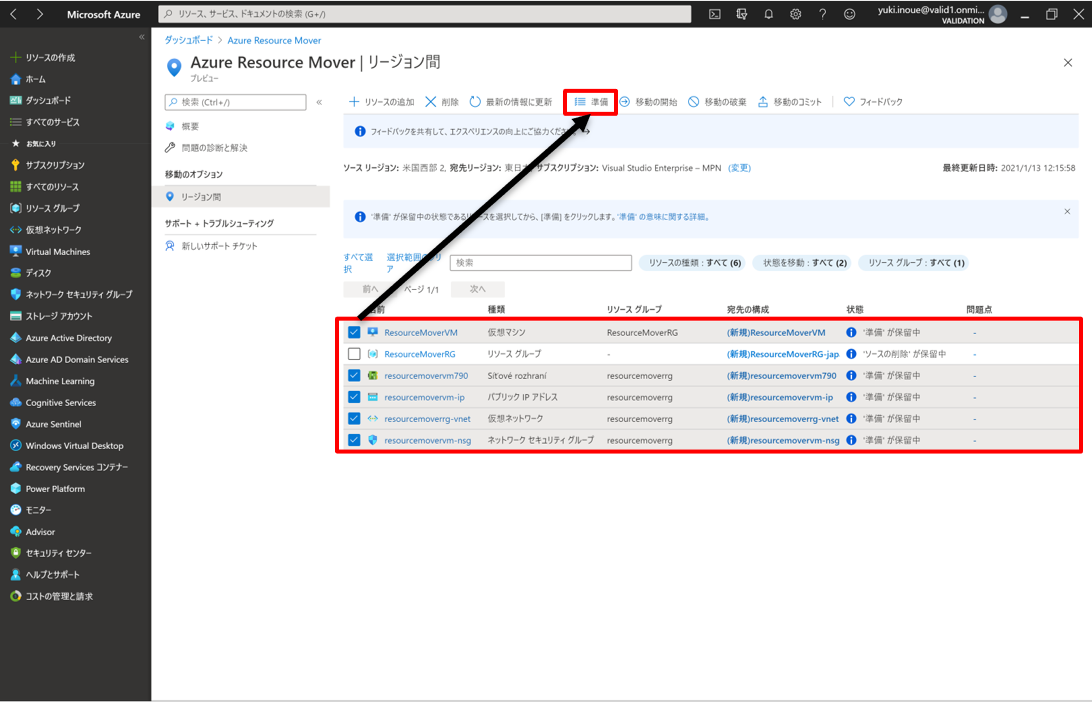The width and height of the screenshot is (1092, 702).
Task: Collapse the left portal sidebar
Action: click(x=141, y=37)
